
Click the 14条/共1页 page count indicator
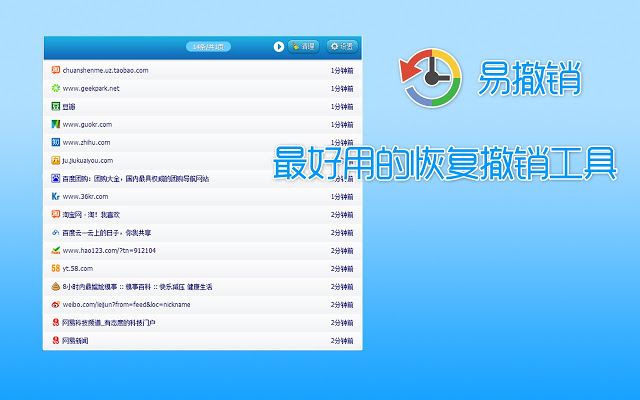click(208, 46)
